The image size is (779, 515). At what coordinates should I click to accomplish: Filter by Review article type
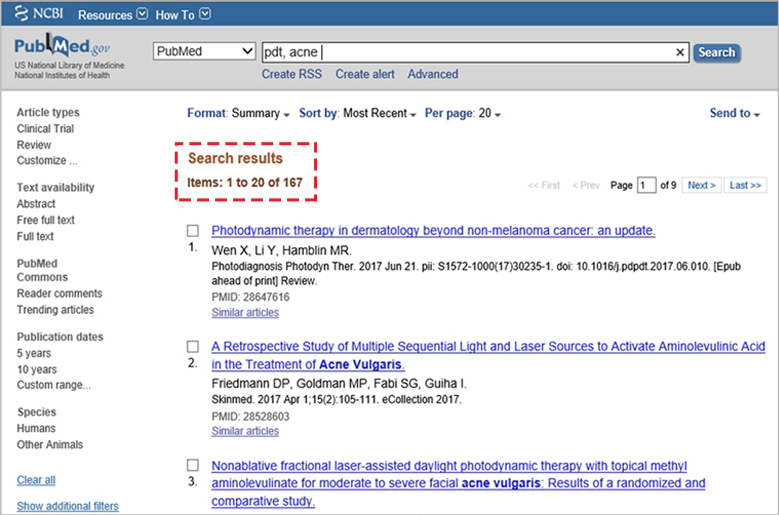[34, 145]
